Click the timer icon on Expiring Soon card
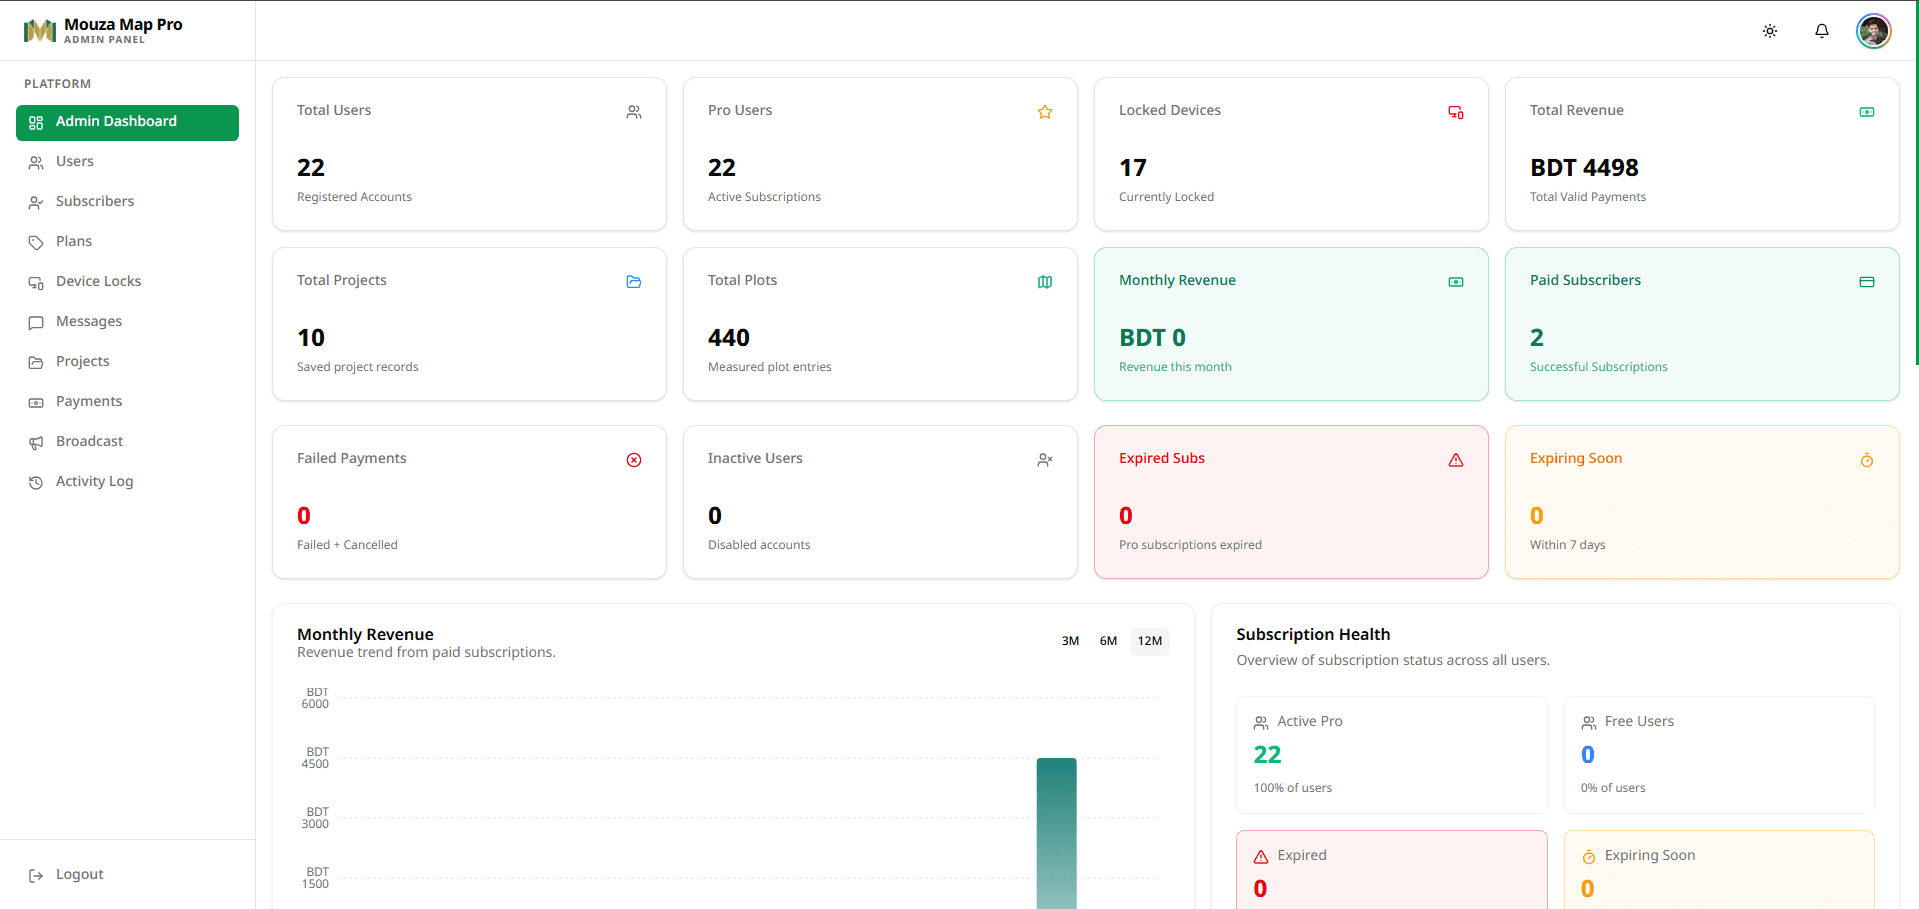The width and height of the screenshot is (1919, 909). point(1867,460)
